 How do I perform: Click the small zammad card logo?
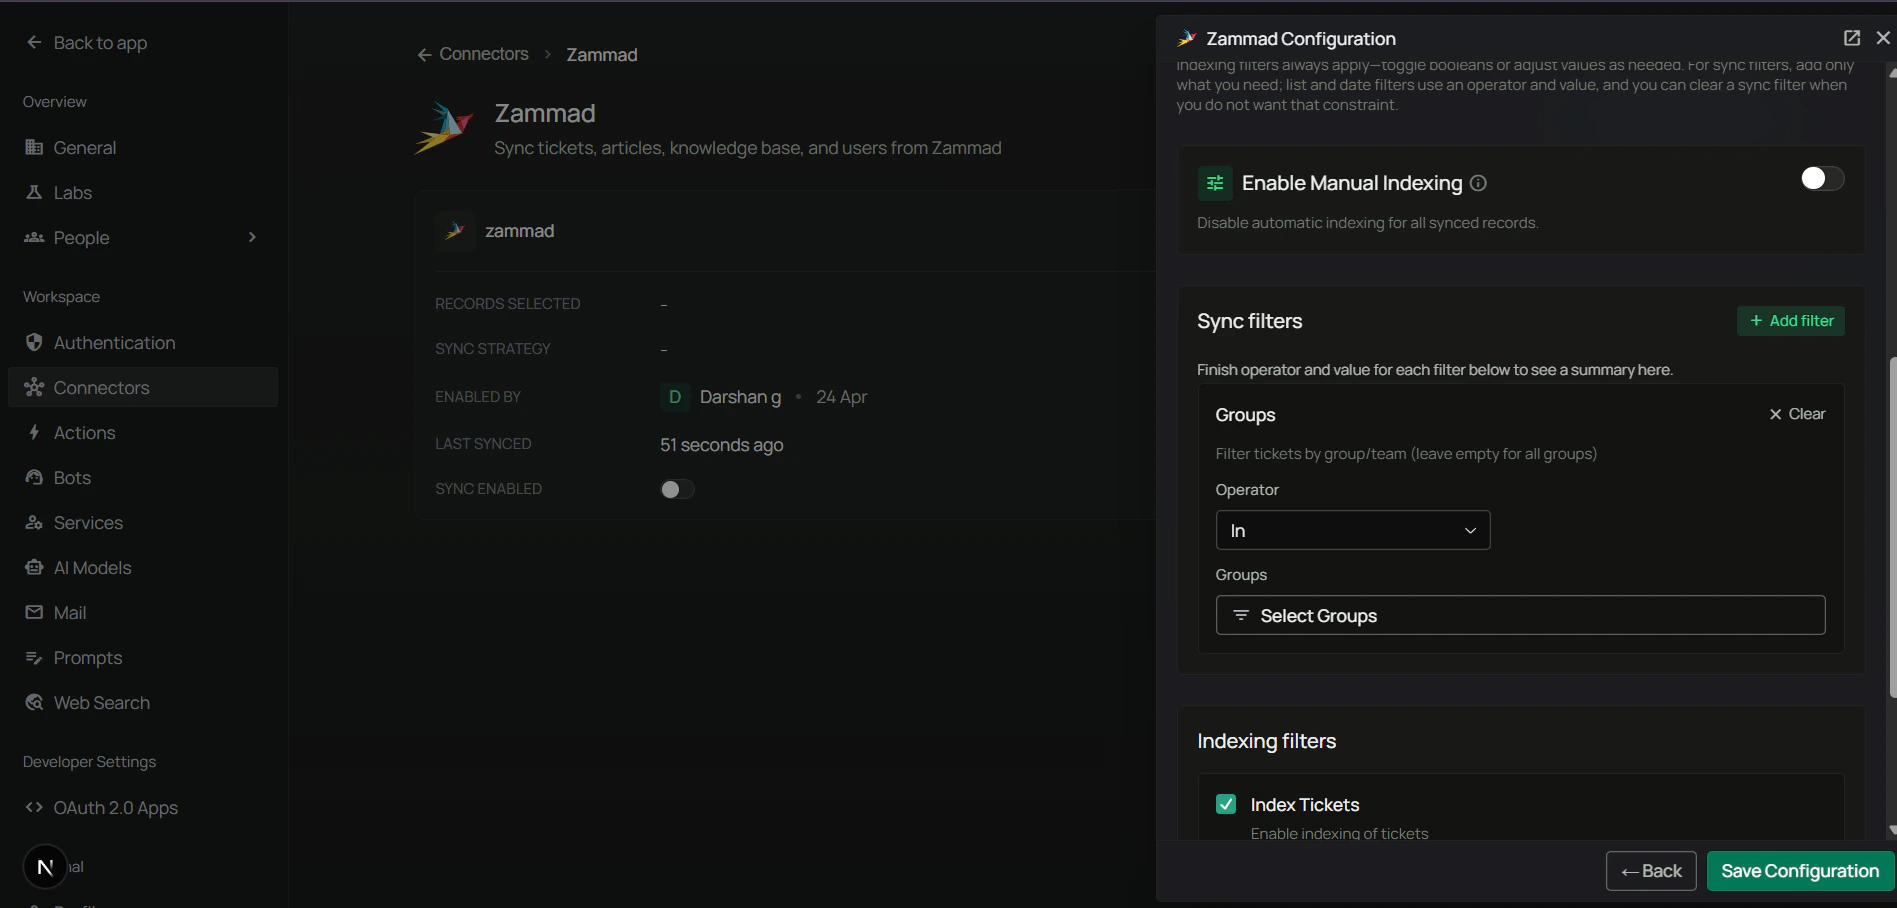(x=455, y=231)
